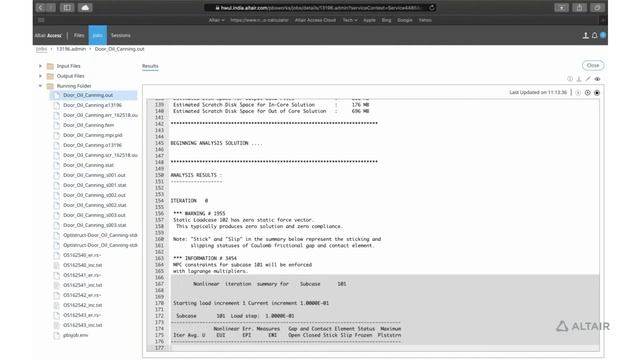Click file icon for OS162540_inc.txt

coord(57,265)
